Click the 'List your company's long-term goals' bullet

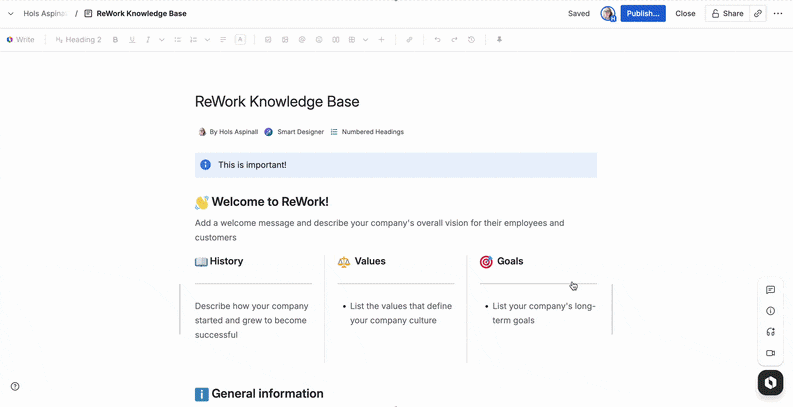click(544, 313)
